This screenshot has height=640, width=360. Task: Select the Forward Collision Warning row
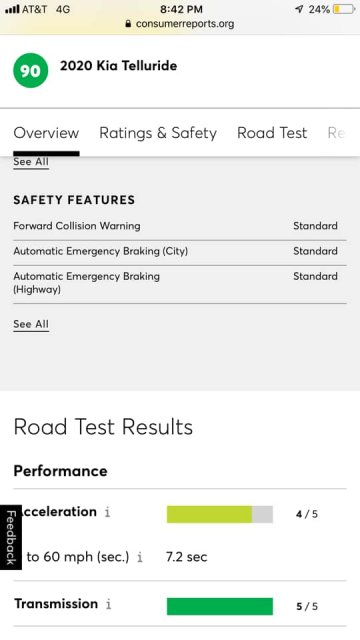click(x=180, y=226)
